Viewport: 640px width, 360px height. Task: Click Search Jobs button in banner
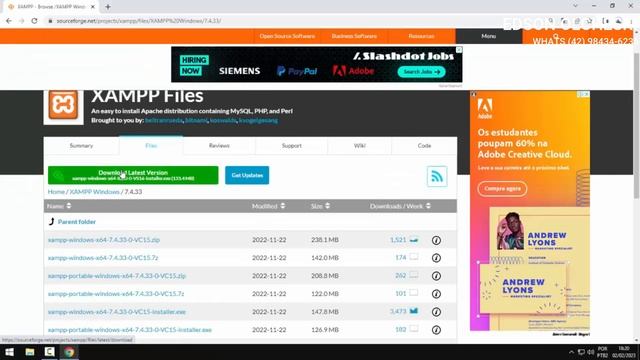tap(422, 72)
